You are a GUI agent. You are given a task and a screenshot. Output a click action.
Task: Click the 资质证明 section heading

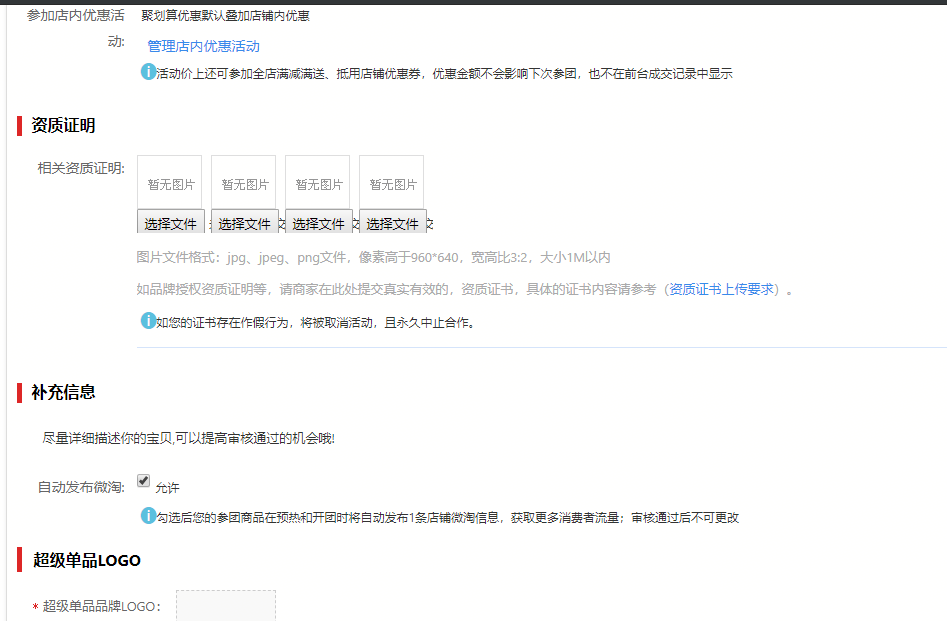coord(63,126)
